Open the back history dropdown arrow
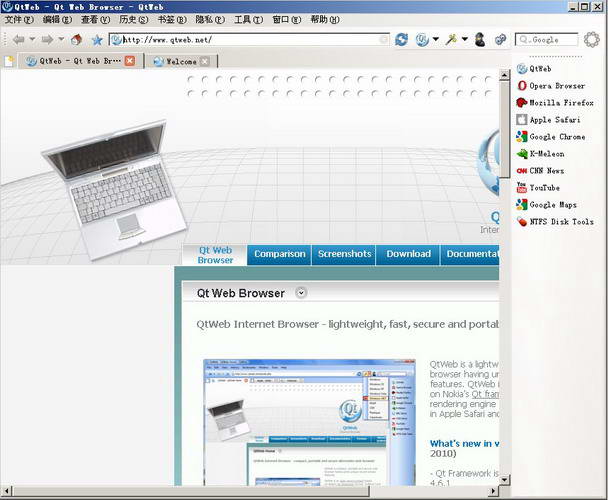The image size is (608, 500). [x=32, y=39]
